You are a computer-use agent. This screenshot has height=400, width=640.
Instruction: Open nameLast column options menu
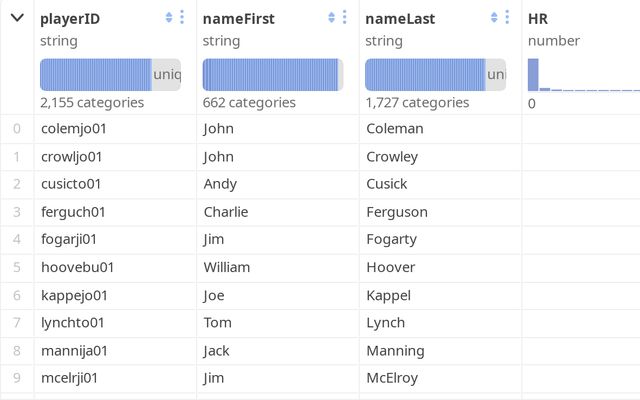point(505,18)
